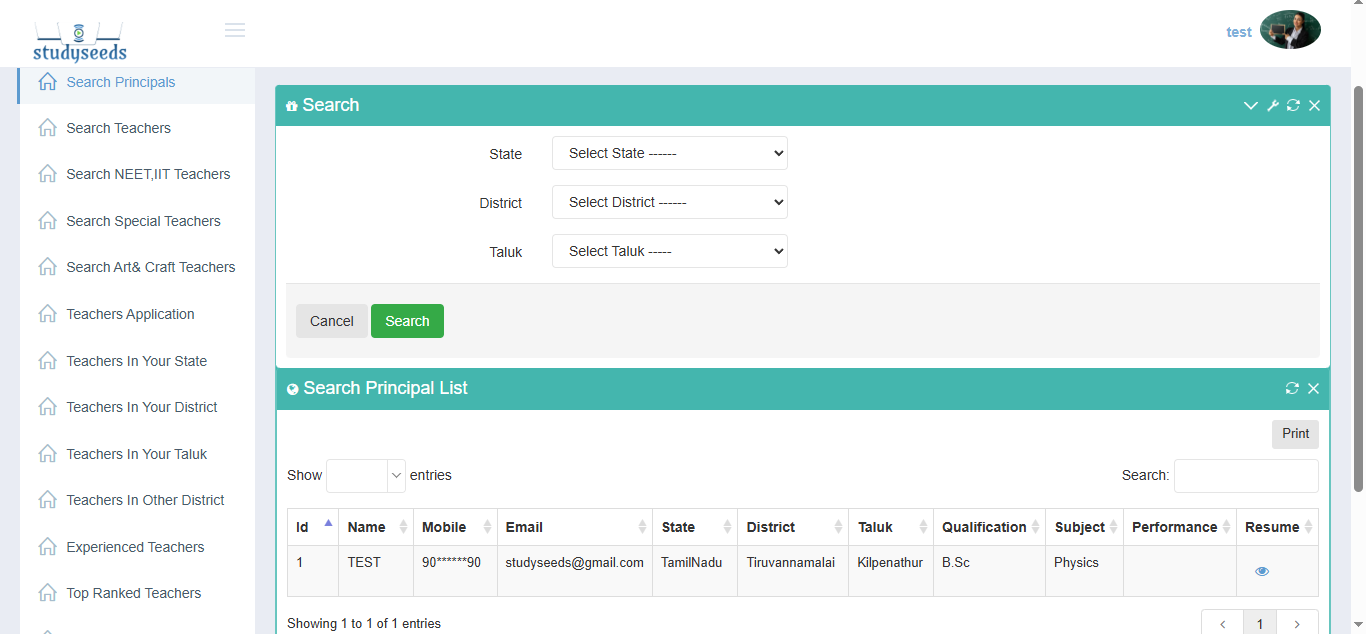This screenshot has width=1366, height=634.
Task: Open Teachers Application menu item
Action: coord(130,314)
